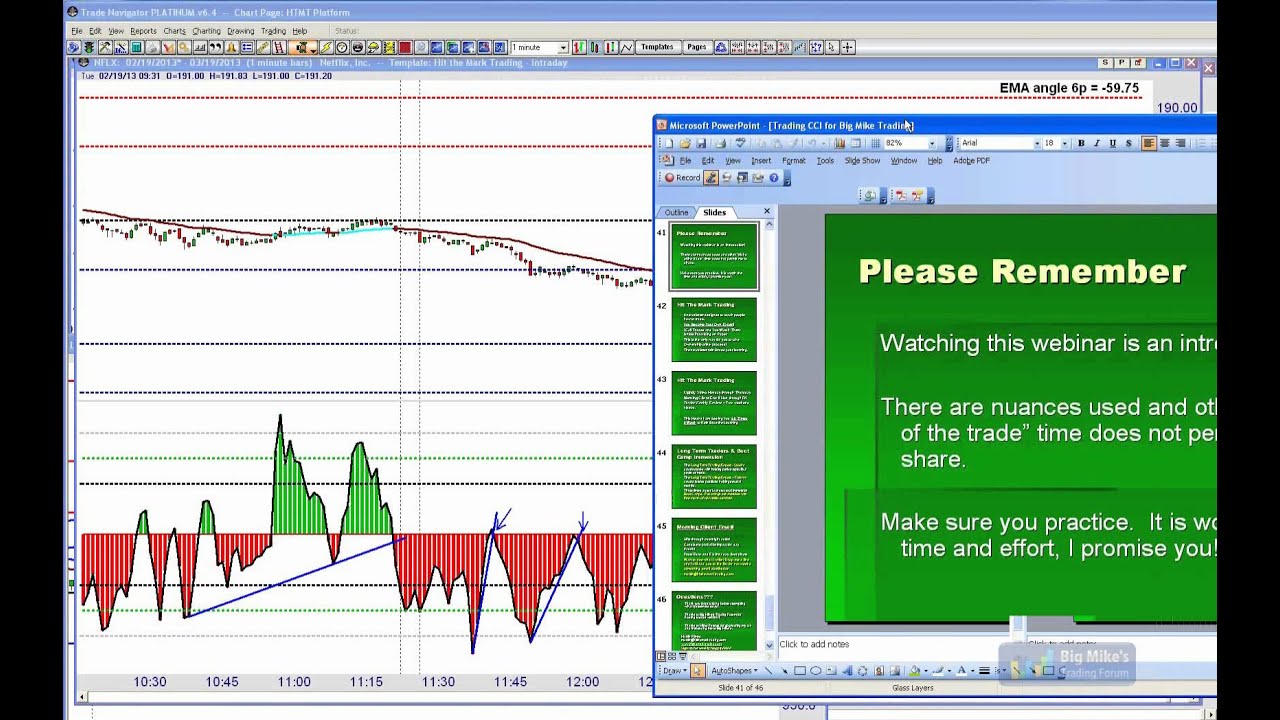Open the Adobe PDF menu
1280x720 pixels.
(971, 160)
